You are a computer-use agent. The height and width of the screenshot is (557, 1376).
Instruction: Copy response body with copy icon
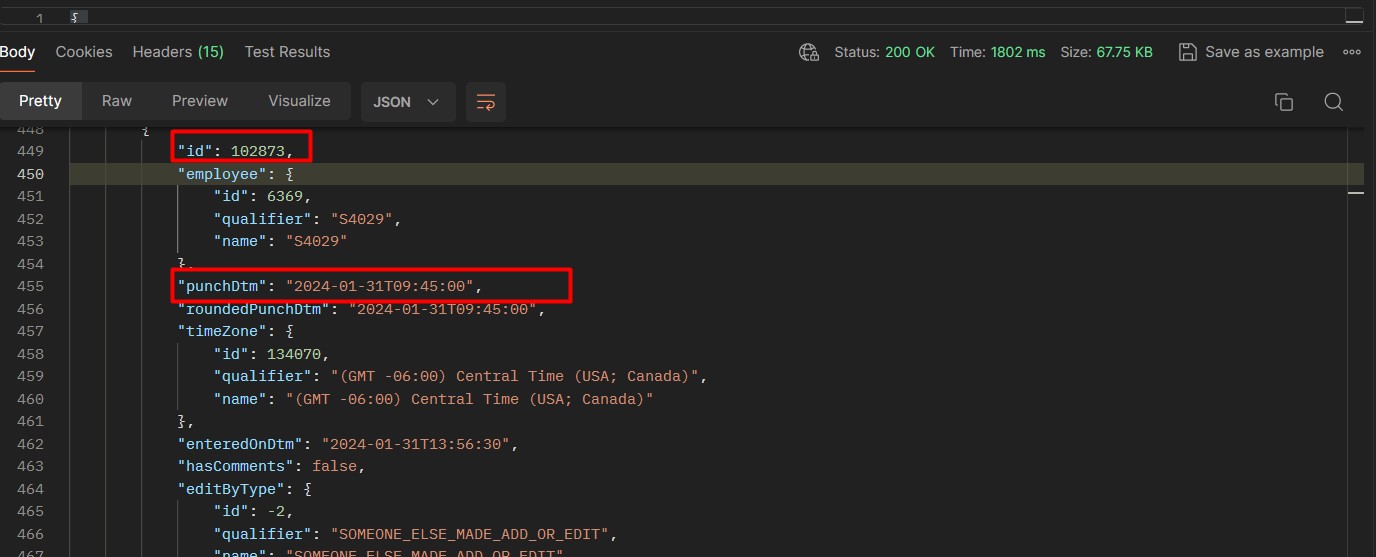click(1284, 102)
